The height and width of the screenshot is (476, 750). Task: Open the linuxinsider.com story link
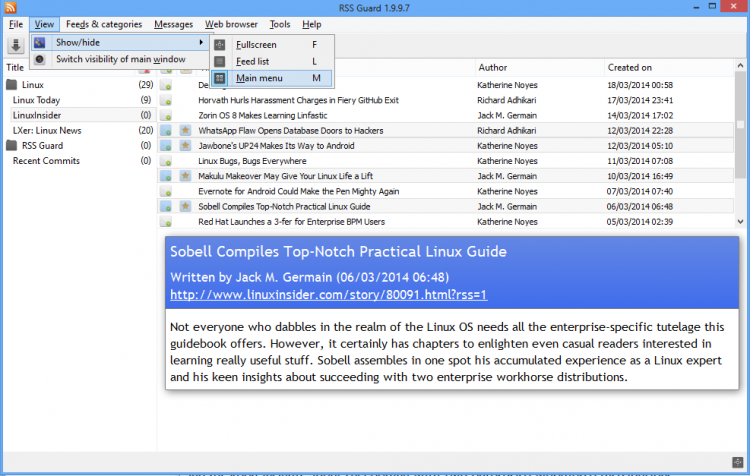(x=329, y=295)
